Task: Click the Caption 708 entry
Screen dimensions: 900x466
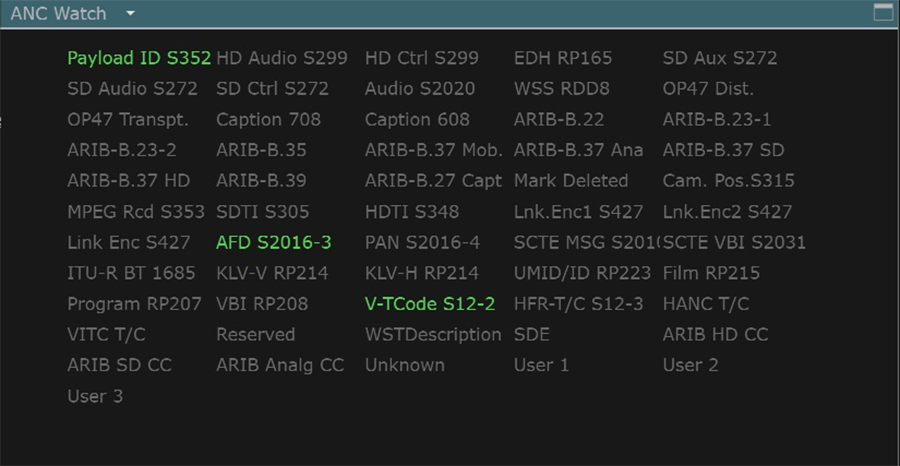Action: pyautogui.click(x=269, y=119)
